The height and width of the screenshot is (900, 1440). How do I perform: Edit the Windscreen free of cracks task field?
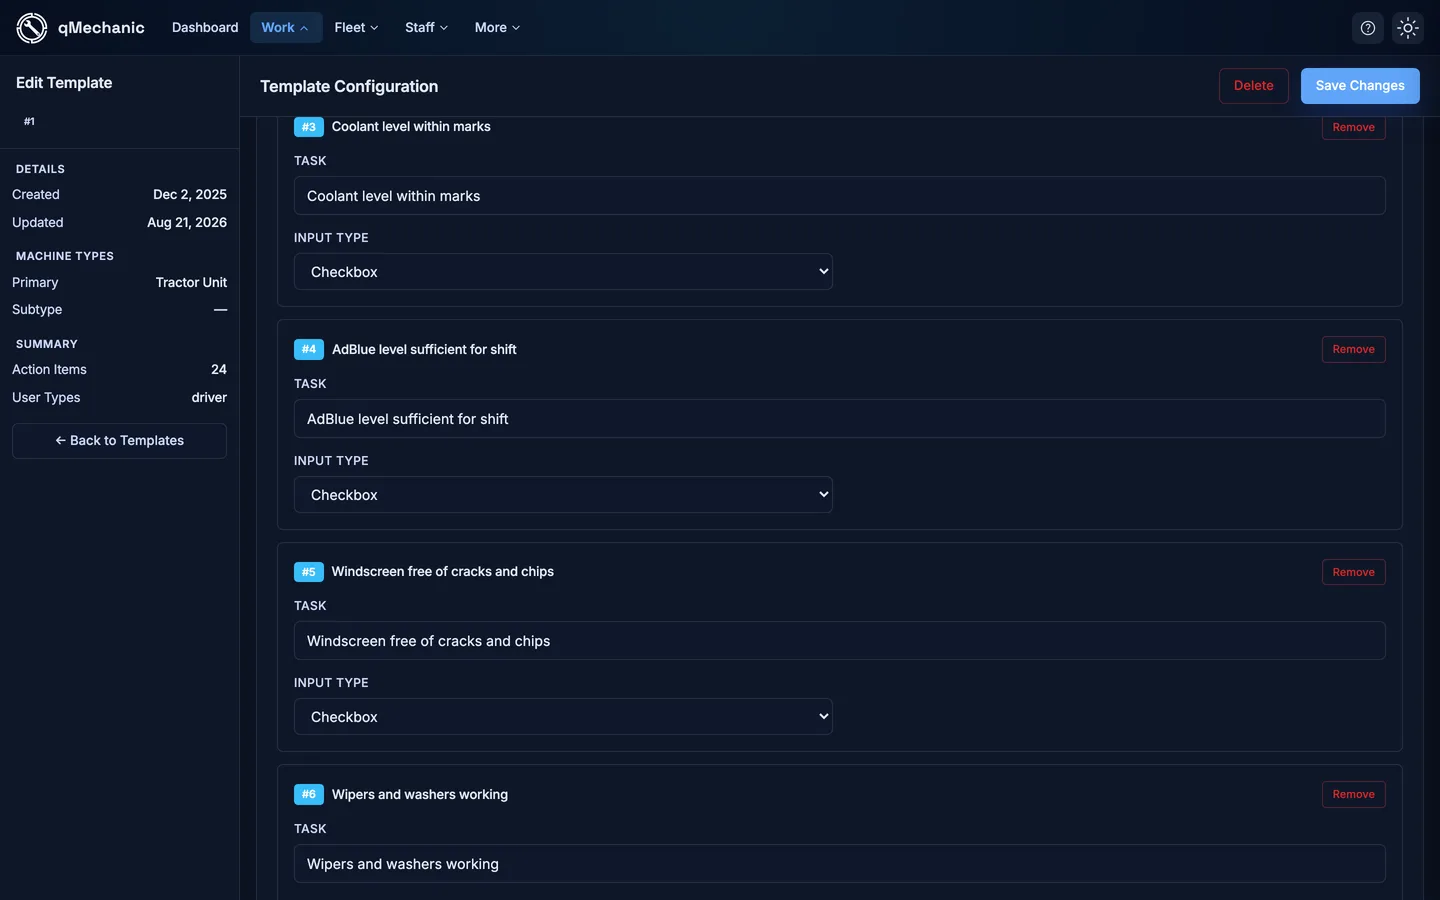coord(839,641)
